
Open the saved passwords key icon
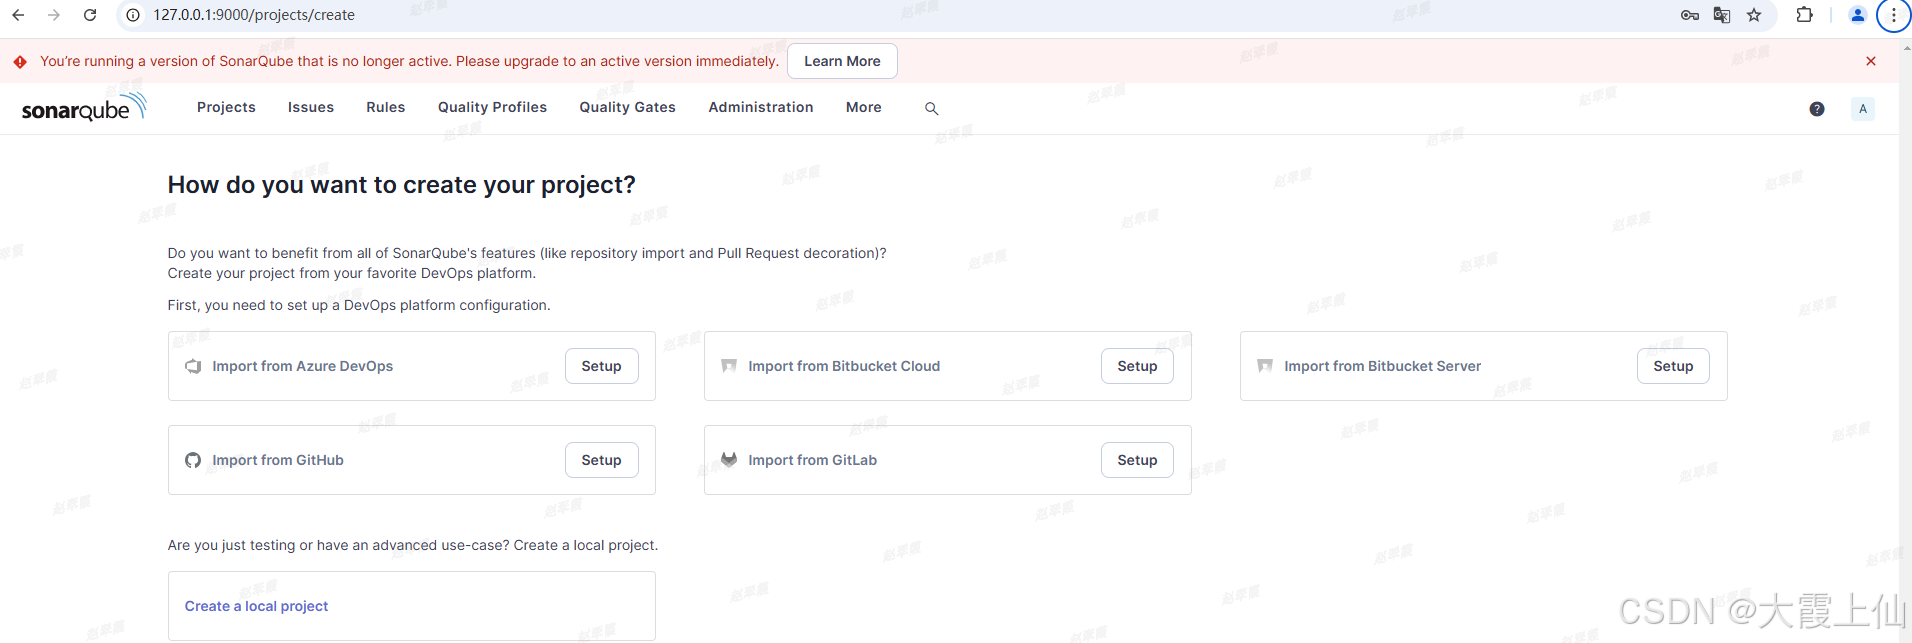pyautogui.click(x=1690, y=15)
